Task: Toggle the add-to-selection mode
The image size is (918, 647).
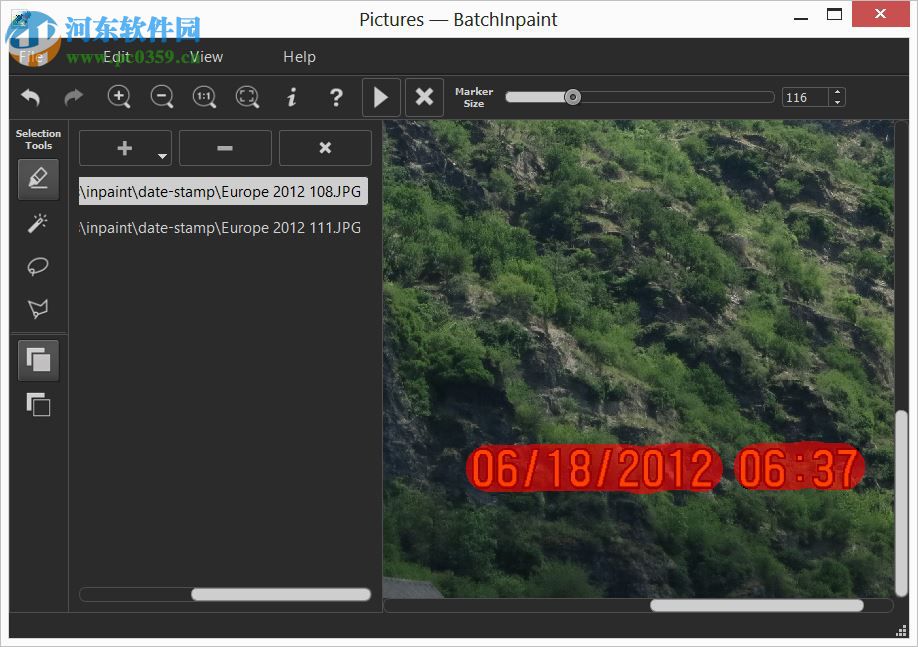Action: [x=38, y=360]
